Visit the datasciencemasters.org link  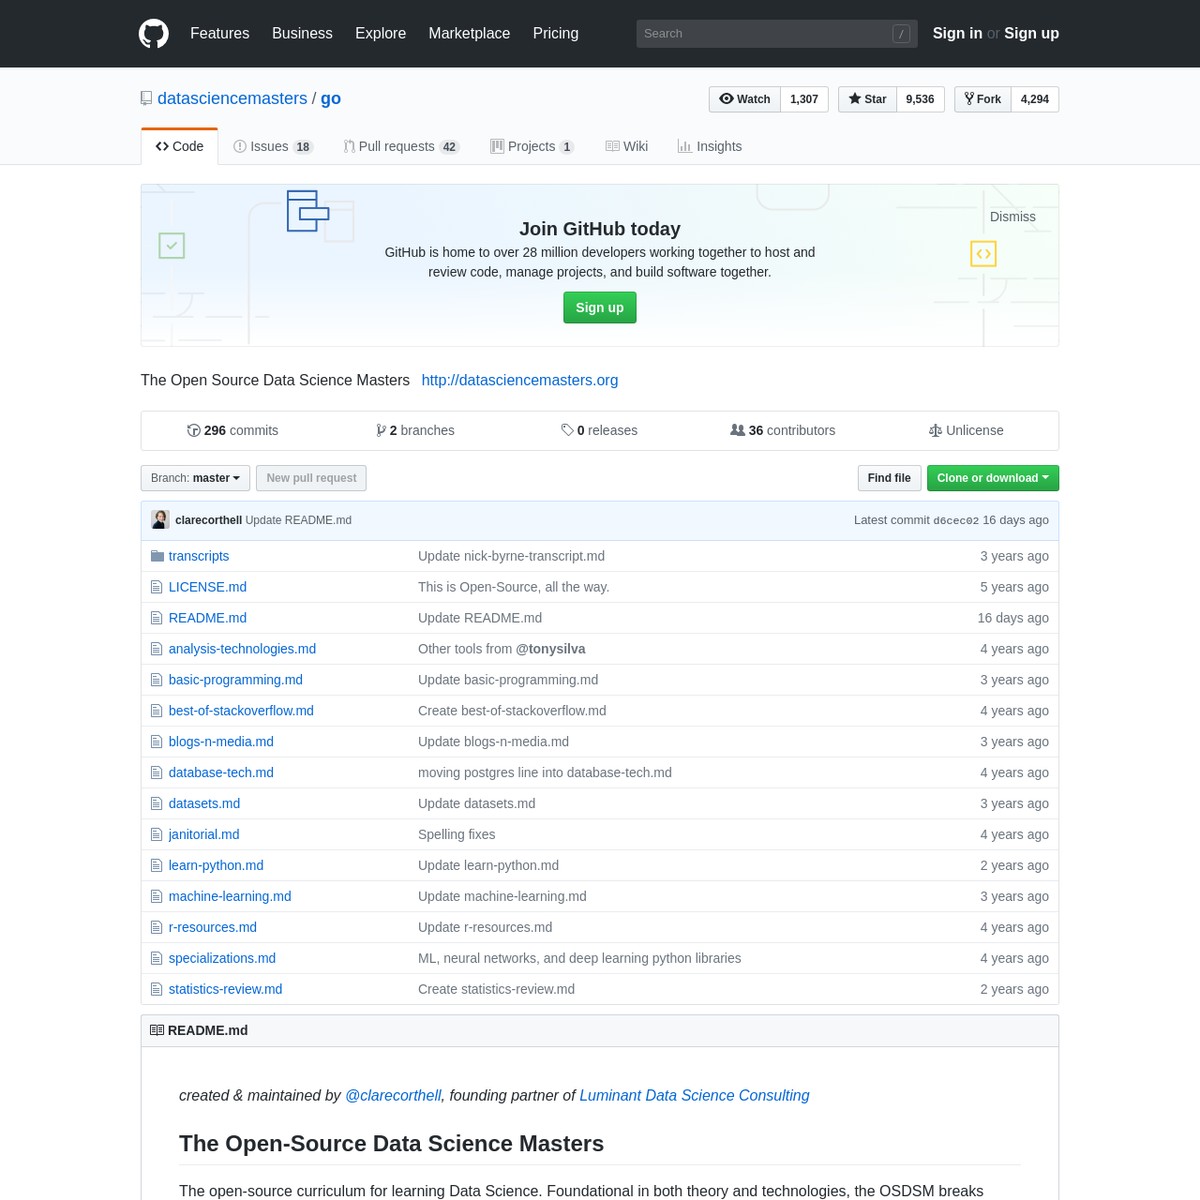[x=520, y=380]
